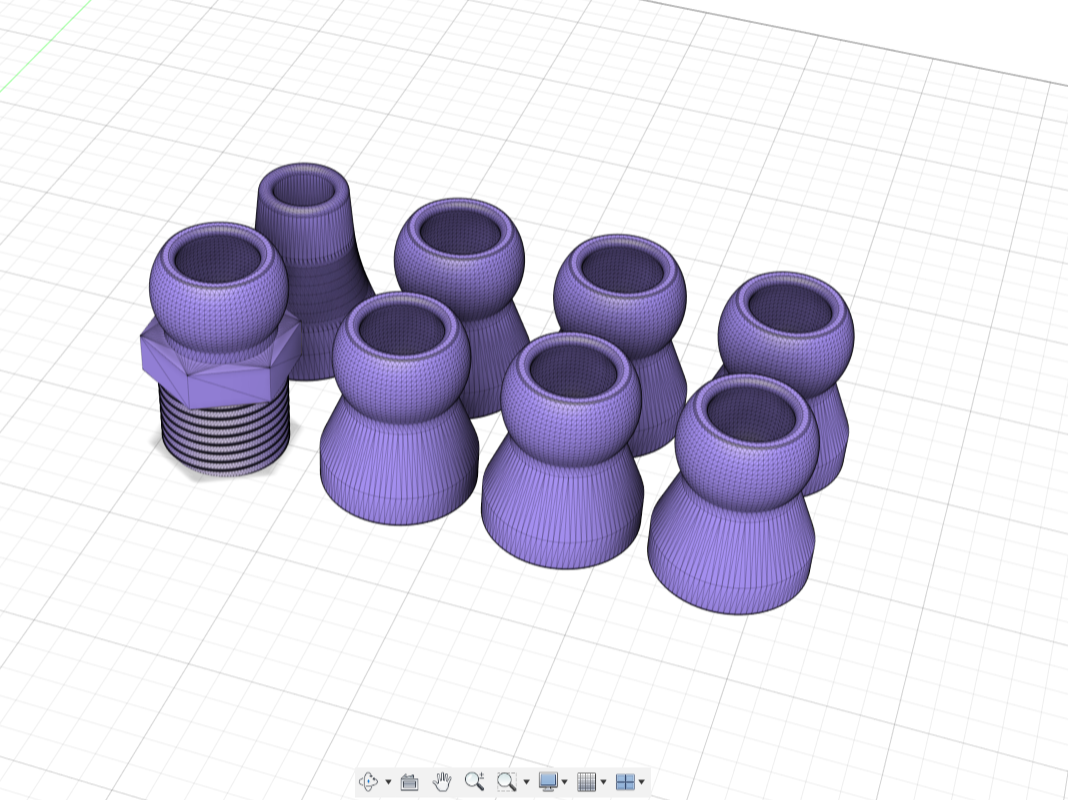Viewport: 1068px width, 801px height.
Task: Expand the Viewports dropdown arrow
Action: point(642,782)
